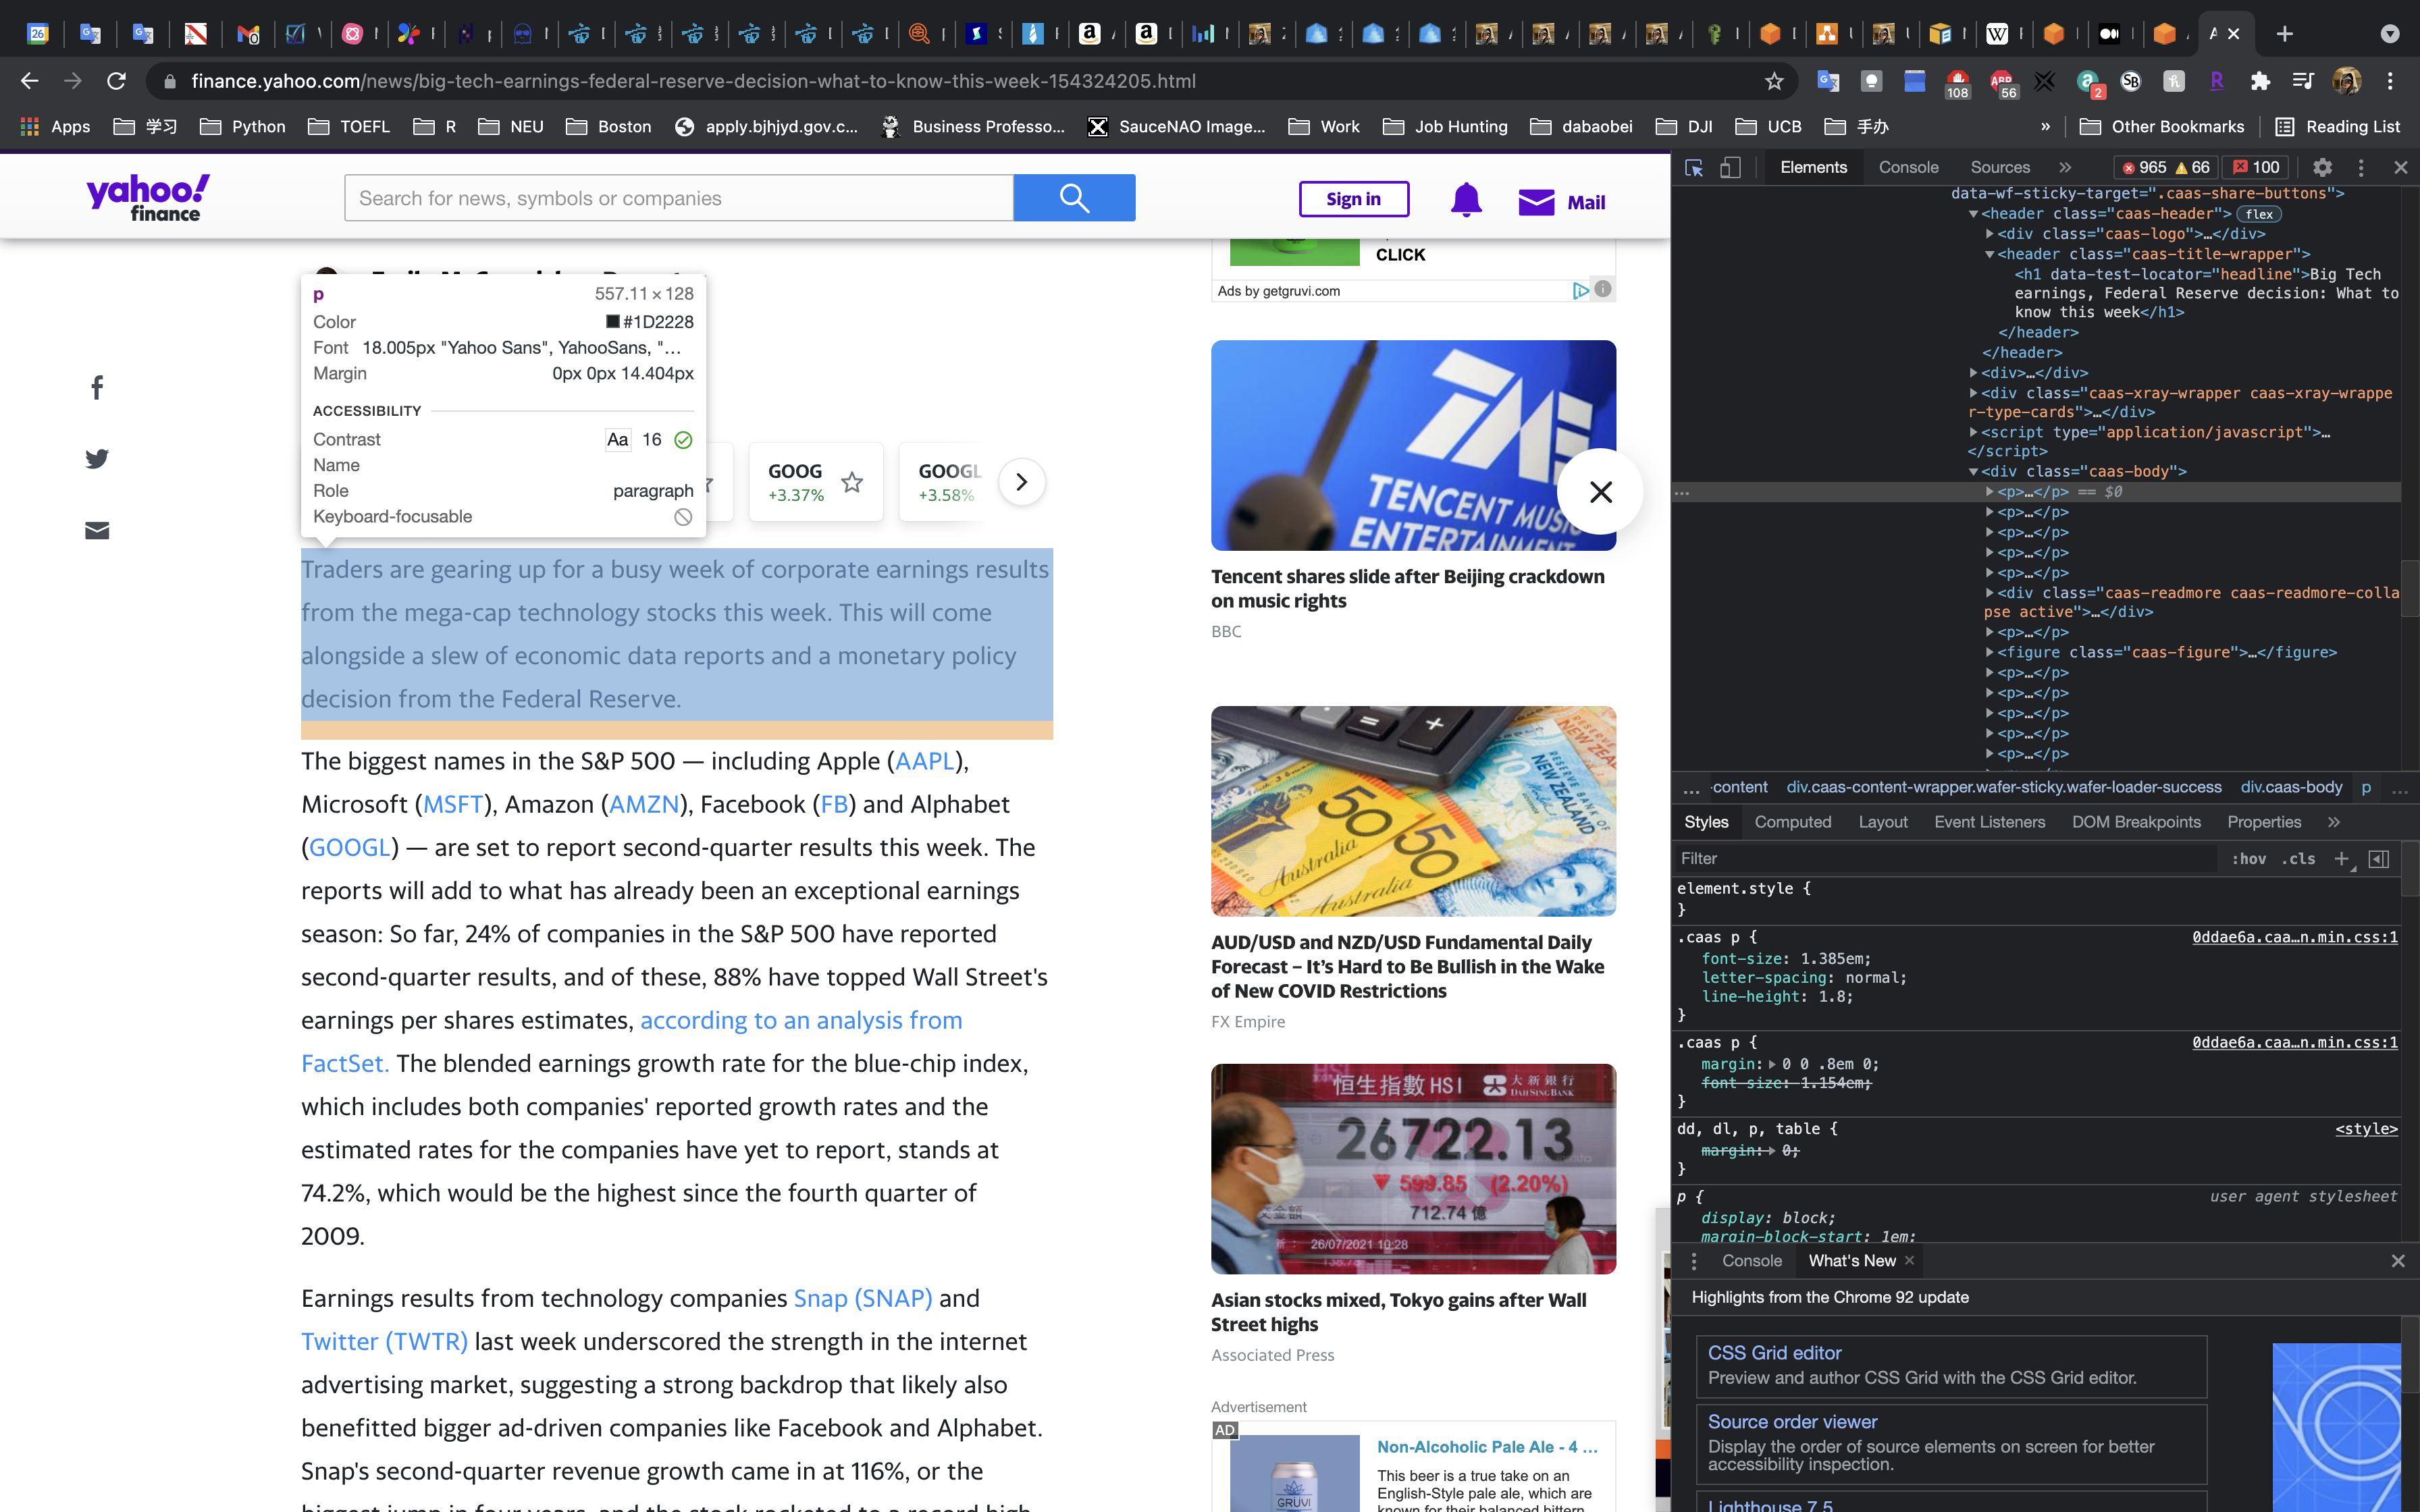This screenshot has width=2420, height=1512.
Task: Add GOOG to watchlist with star
Action: pos(851,483)
